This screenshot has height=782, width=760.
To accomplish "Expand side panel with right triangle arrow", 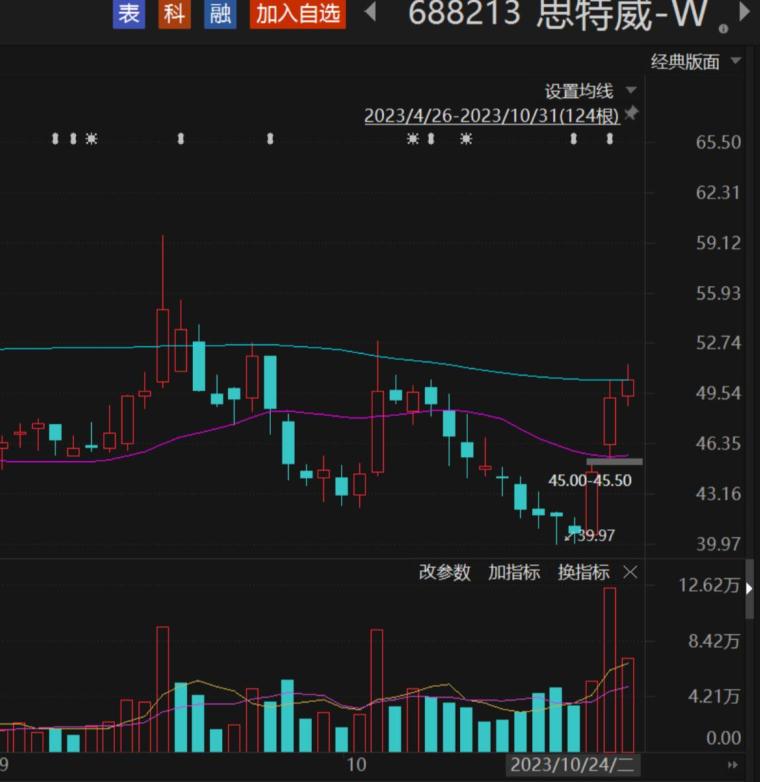I will tap(749, 588).
